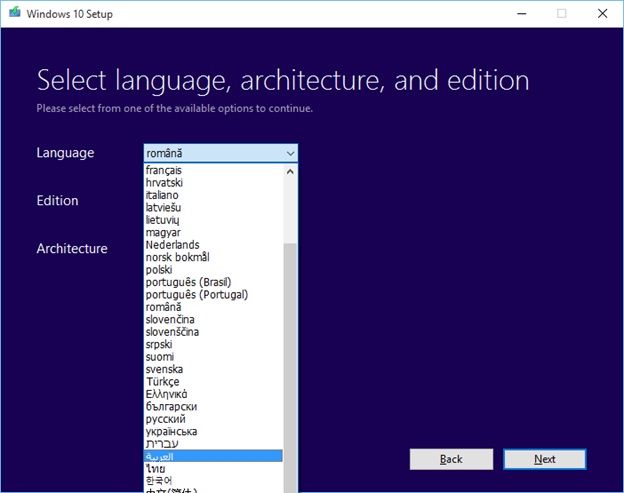Select srpski language option

(213, 344)
